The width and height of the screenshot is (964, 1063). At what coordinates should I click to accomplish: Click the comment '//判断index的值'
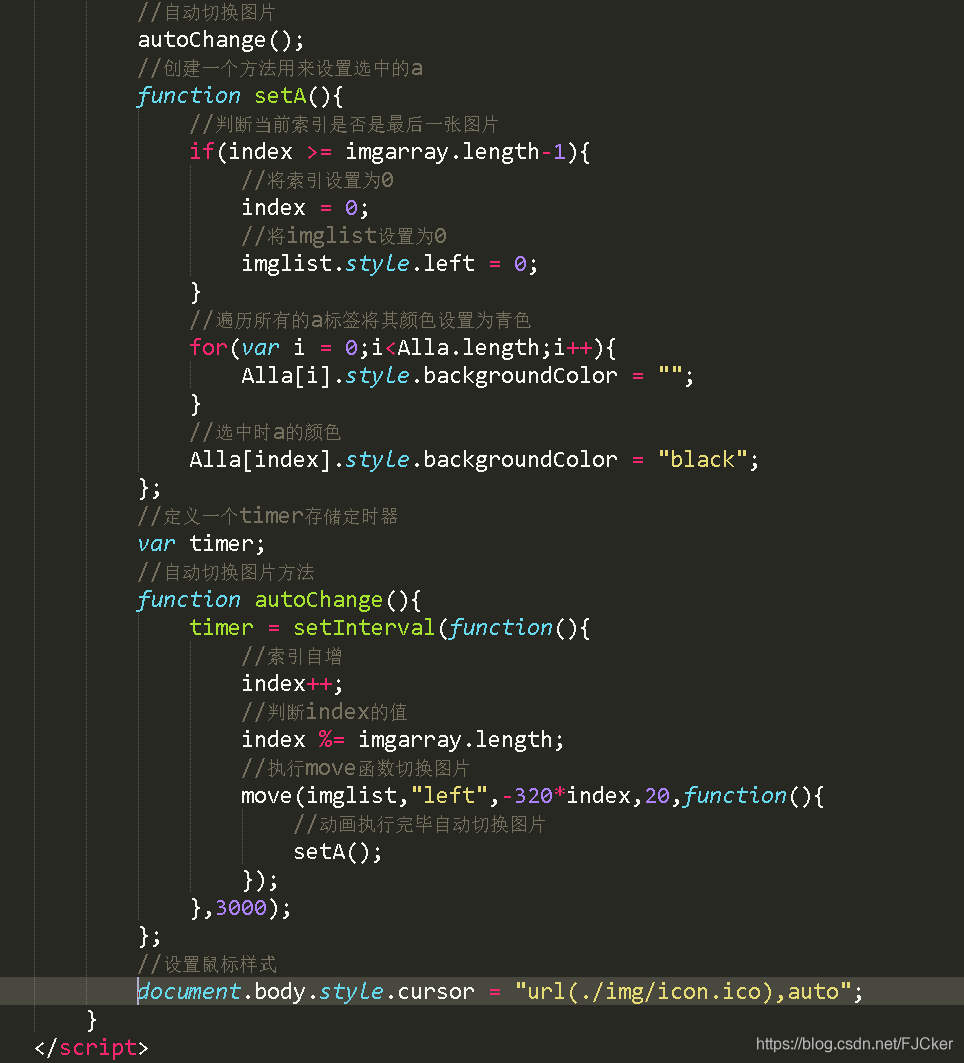pyautogui.click(x=325, y=712)
